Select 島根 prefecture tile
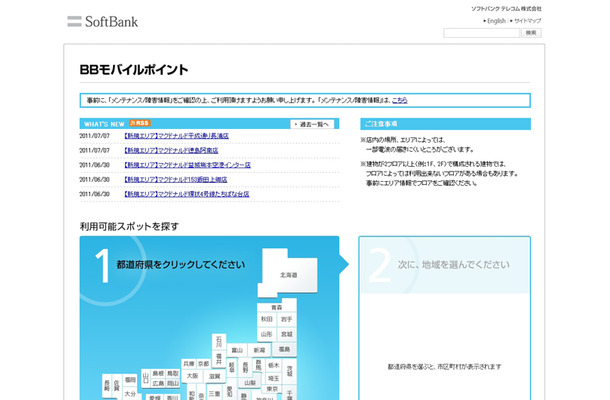The height and width of the screenshot is (400, 610). tap(158, 373)
